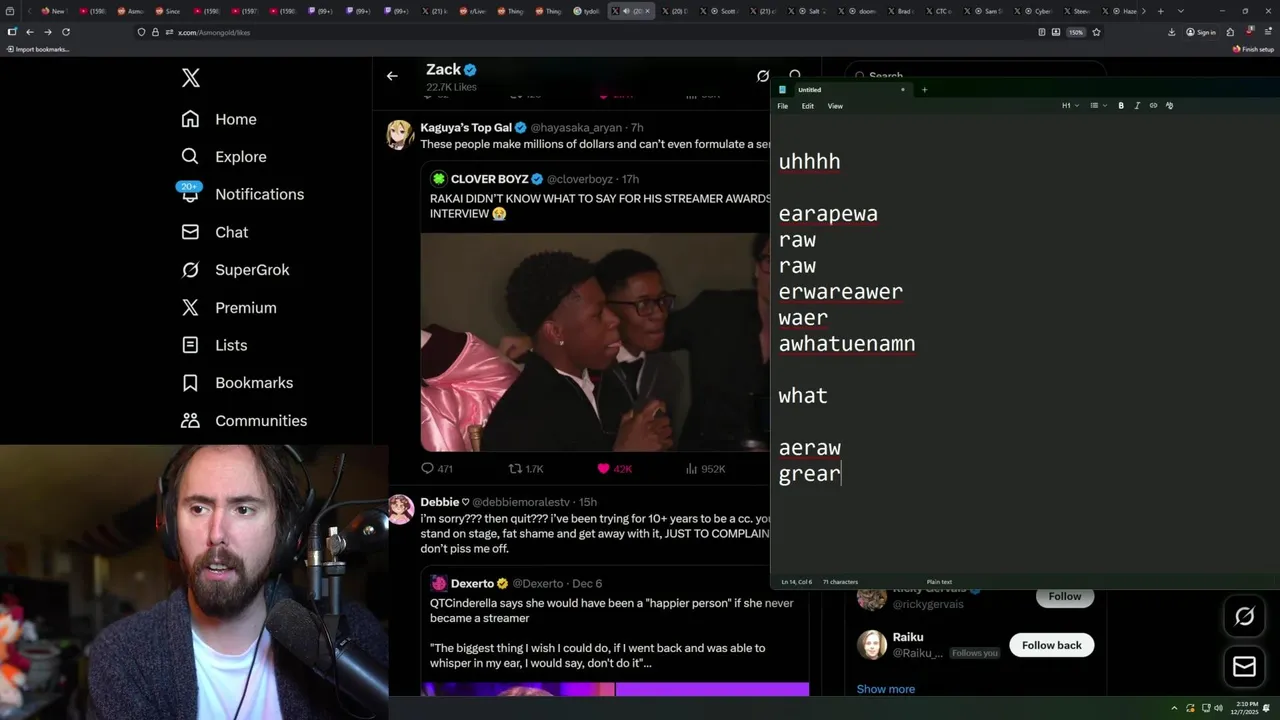Toggle italic formatting in Notepad
The height and width of the screenshot is (720, 1280).
coord(1137,106)
